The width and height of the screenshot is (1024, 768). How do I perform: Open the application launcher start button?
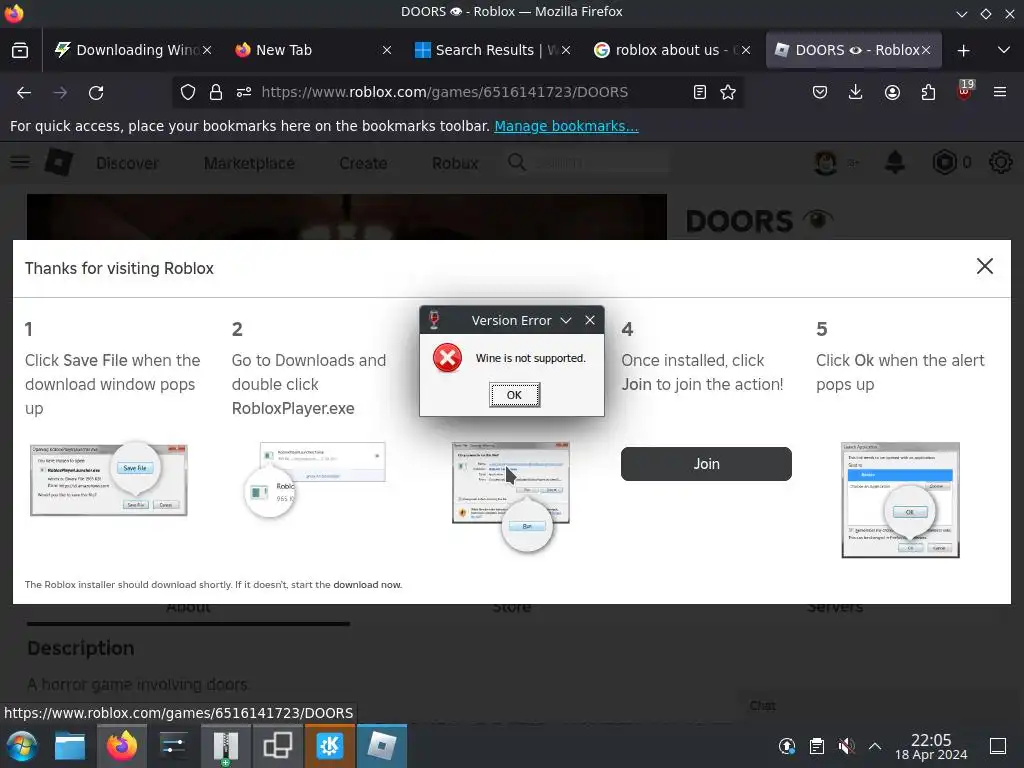[x=22, y=746]
